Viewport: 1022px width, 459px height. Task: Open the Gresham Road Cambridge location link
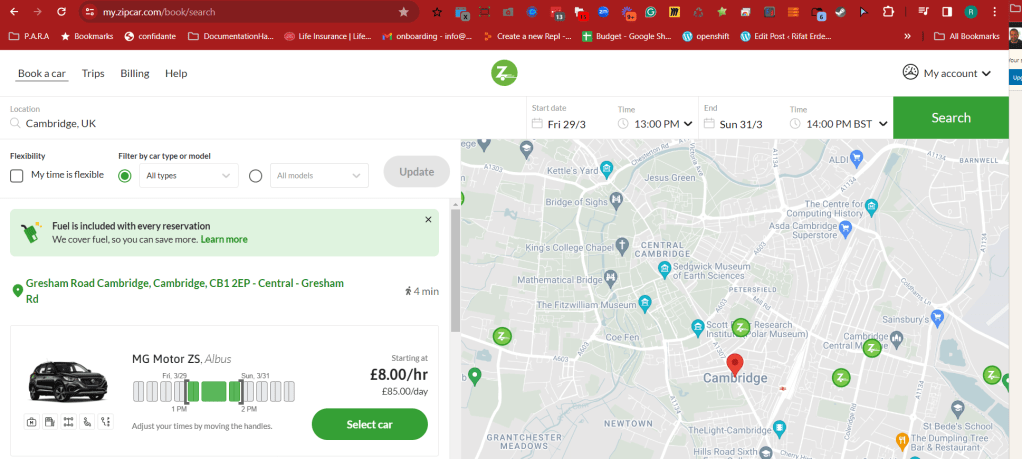[x=184, y=291]
